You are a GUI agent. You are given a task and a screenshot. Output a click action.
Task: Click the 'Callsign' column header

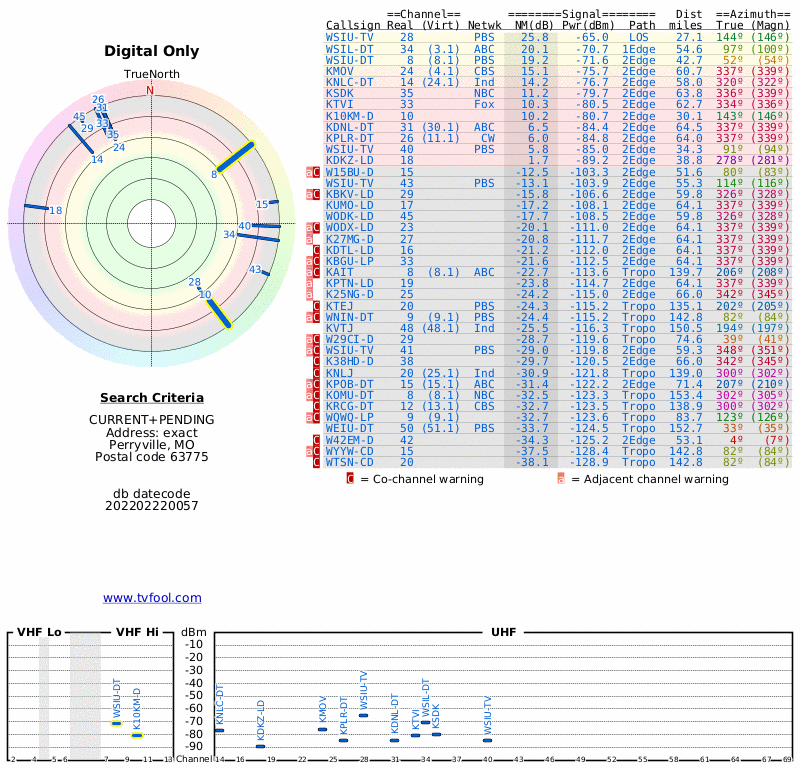[x=353, y=25]
